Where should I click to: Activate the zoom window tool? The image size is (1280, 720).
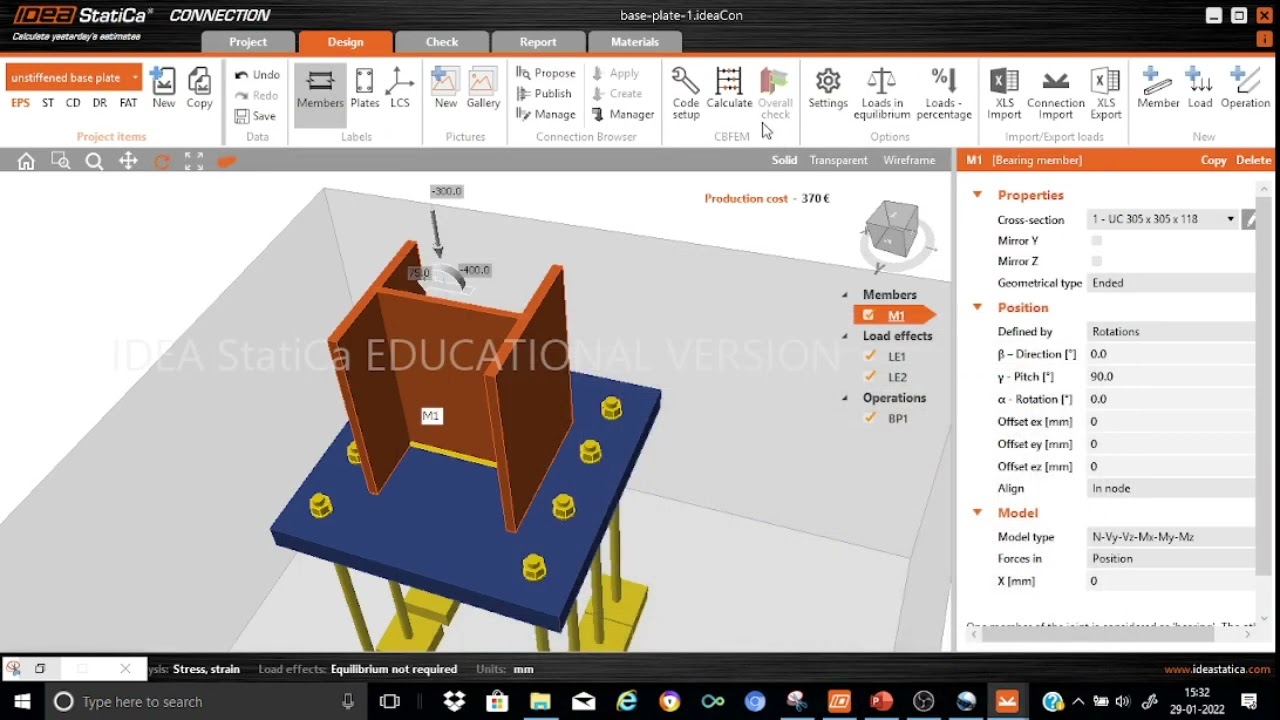60,161
